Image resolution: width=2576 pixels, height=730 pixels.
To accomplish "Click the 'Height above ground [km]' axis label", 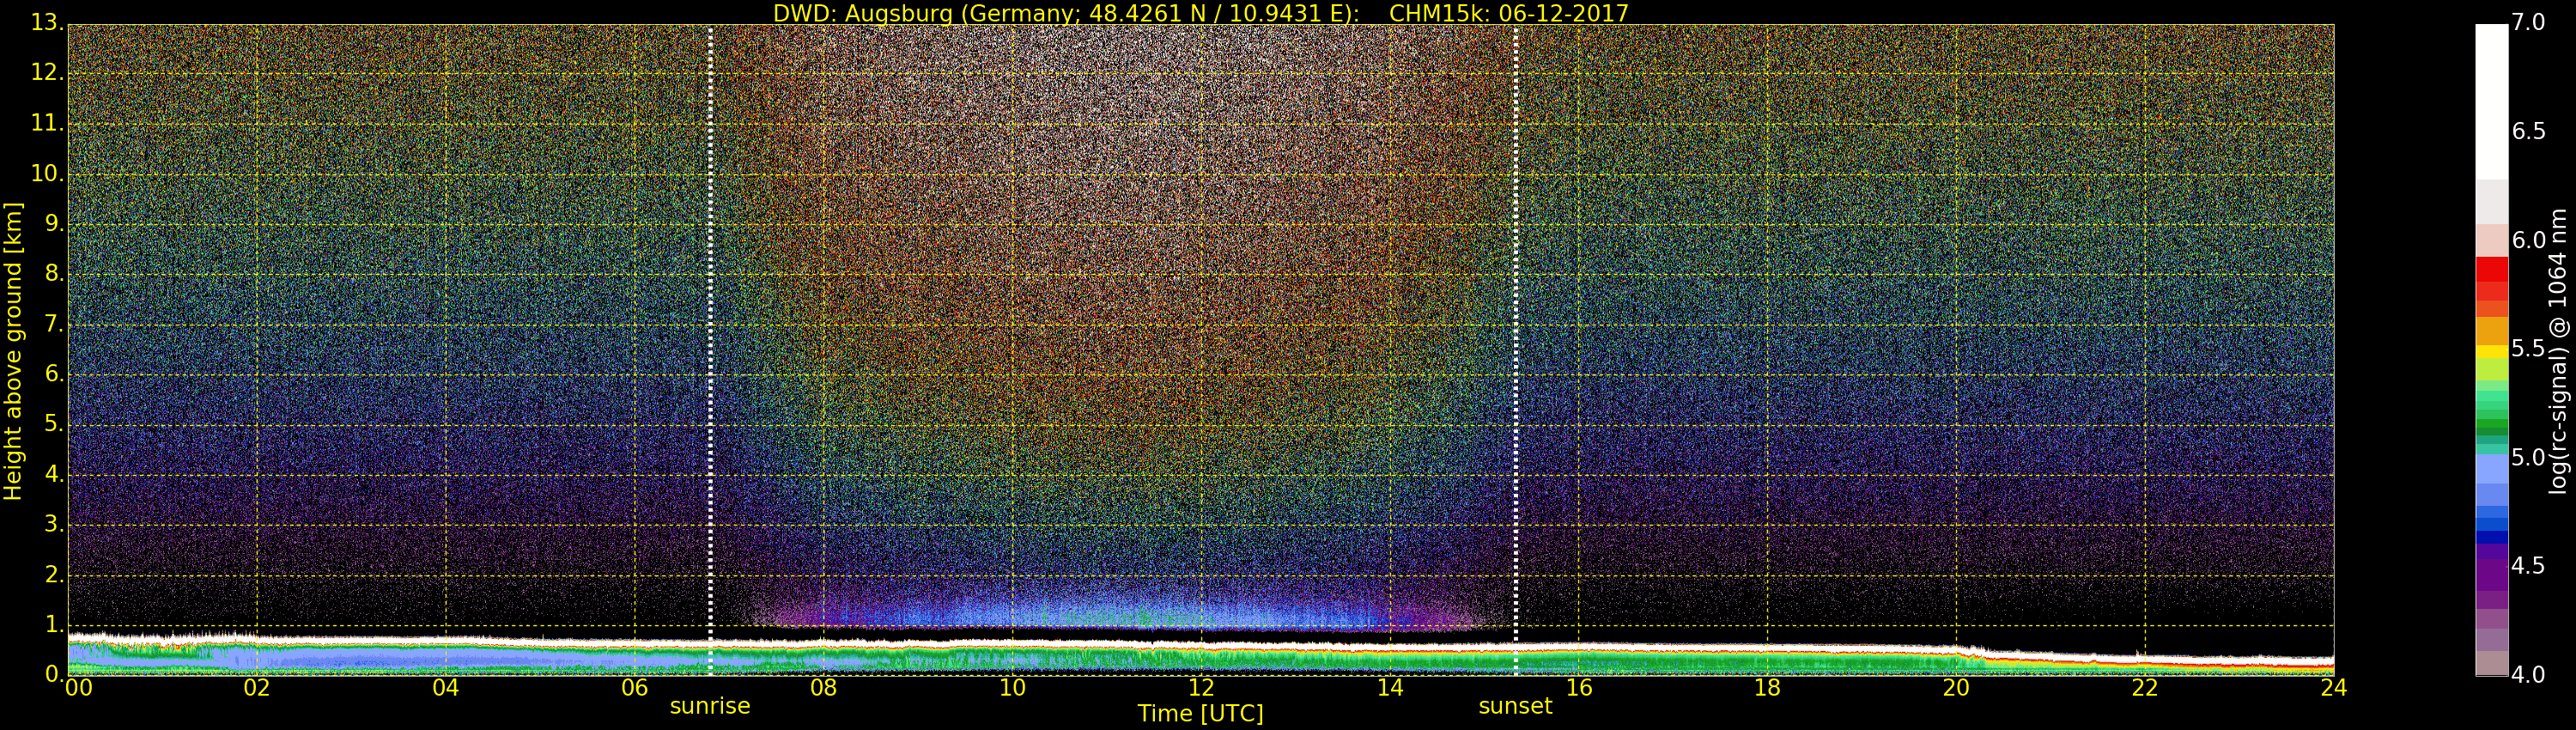I will (13, 351).
